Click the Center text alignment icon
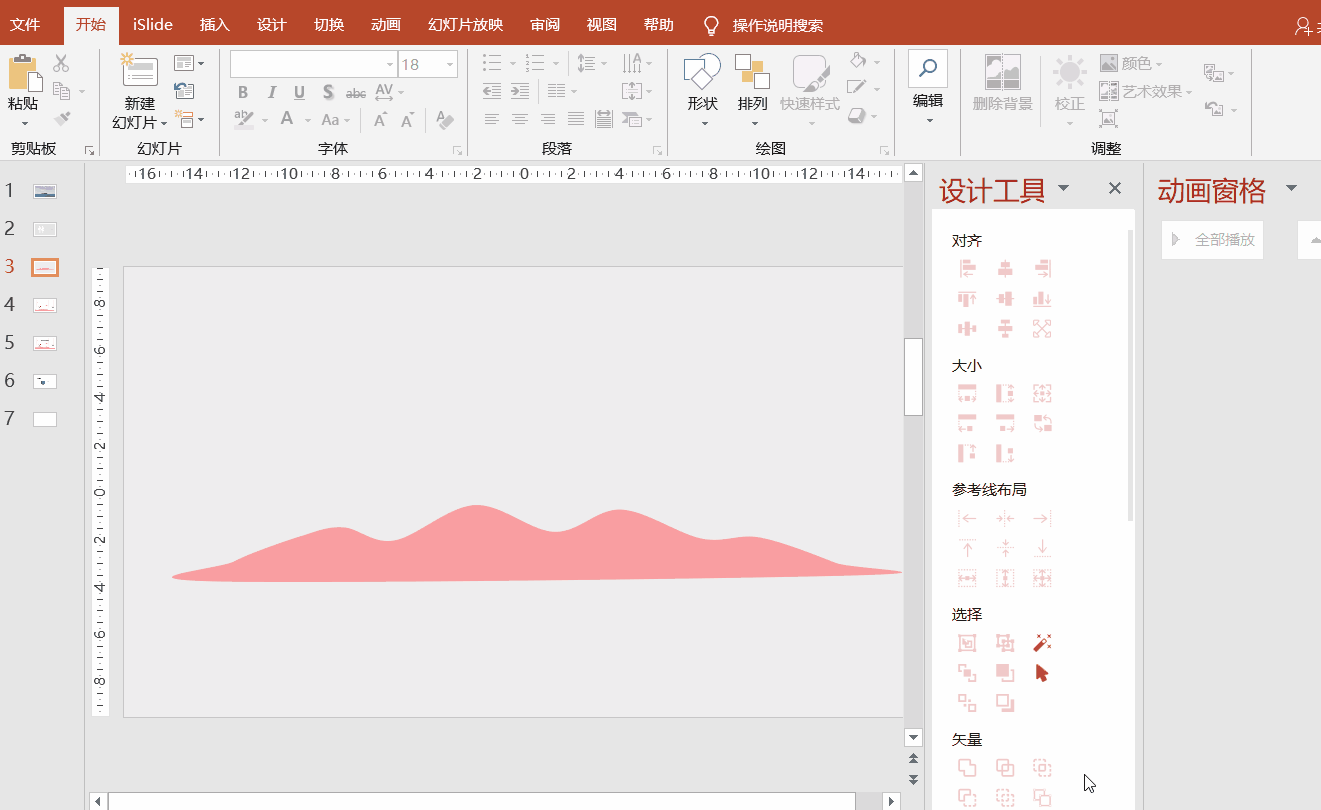1321x810 pixels. (519, 119)
